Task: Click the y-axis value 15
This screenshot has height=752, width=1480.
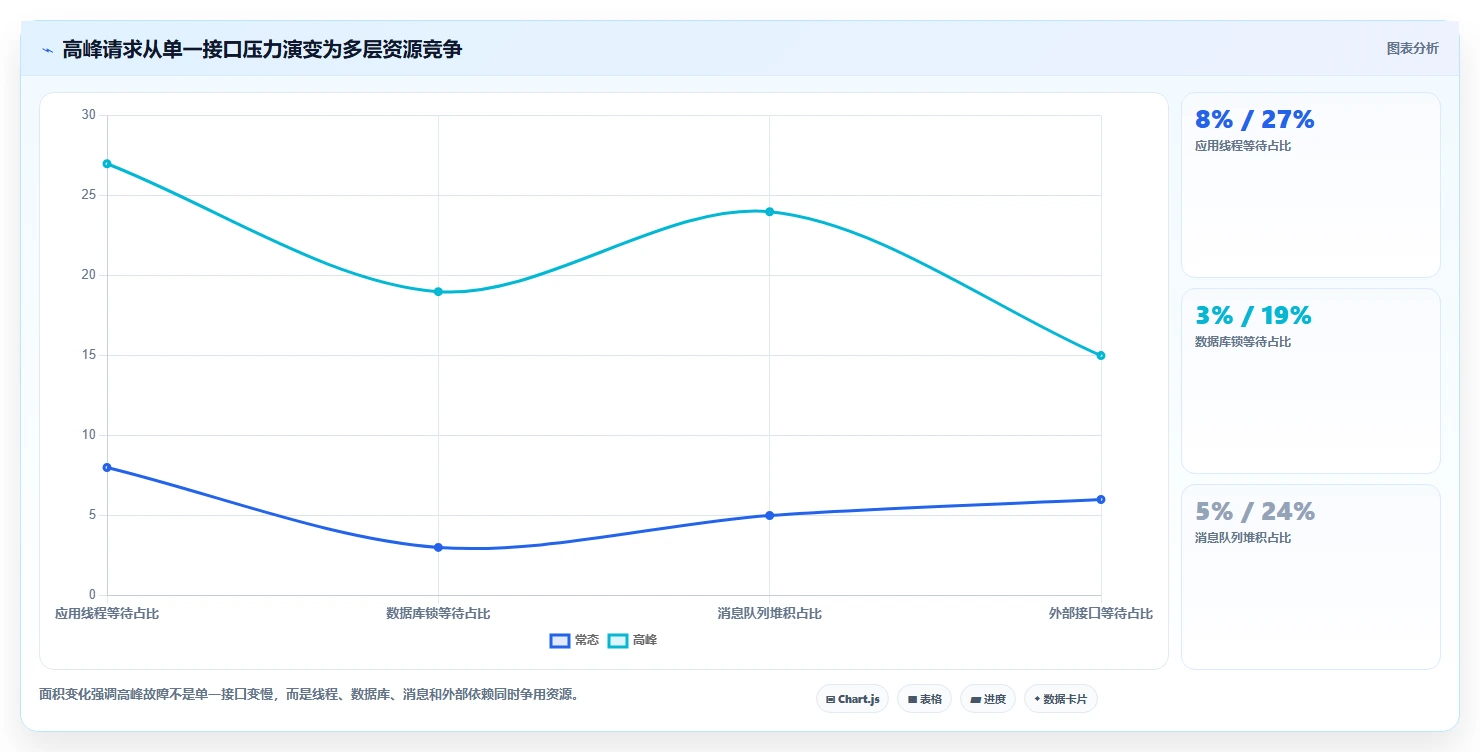Action: tap(88, 355)
